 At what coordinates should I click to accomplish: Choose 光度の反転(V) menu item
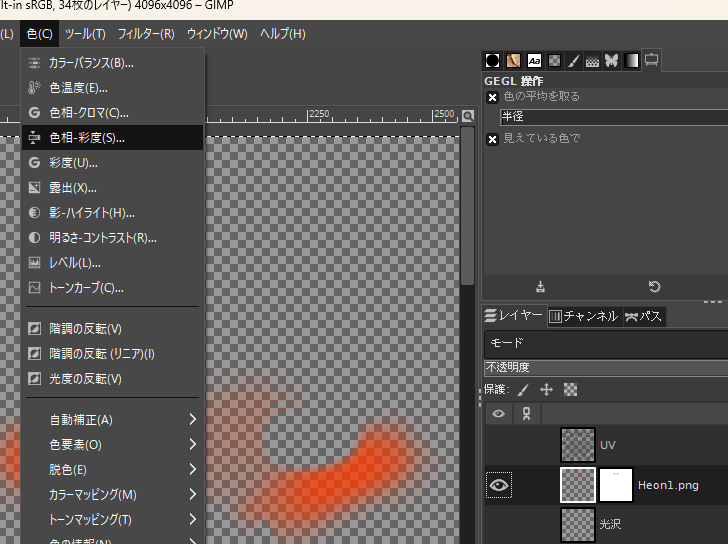click(x=112, y=379)
